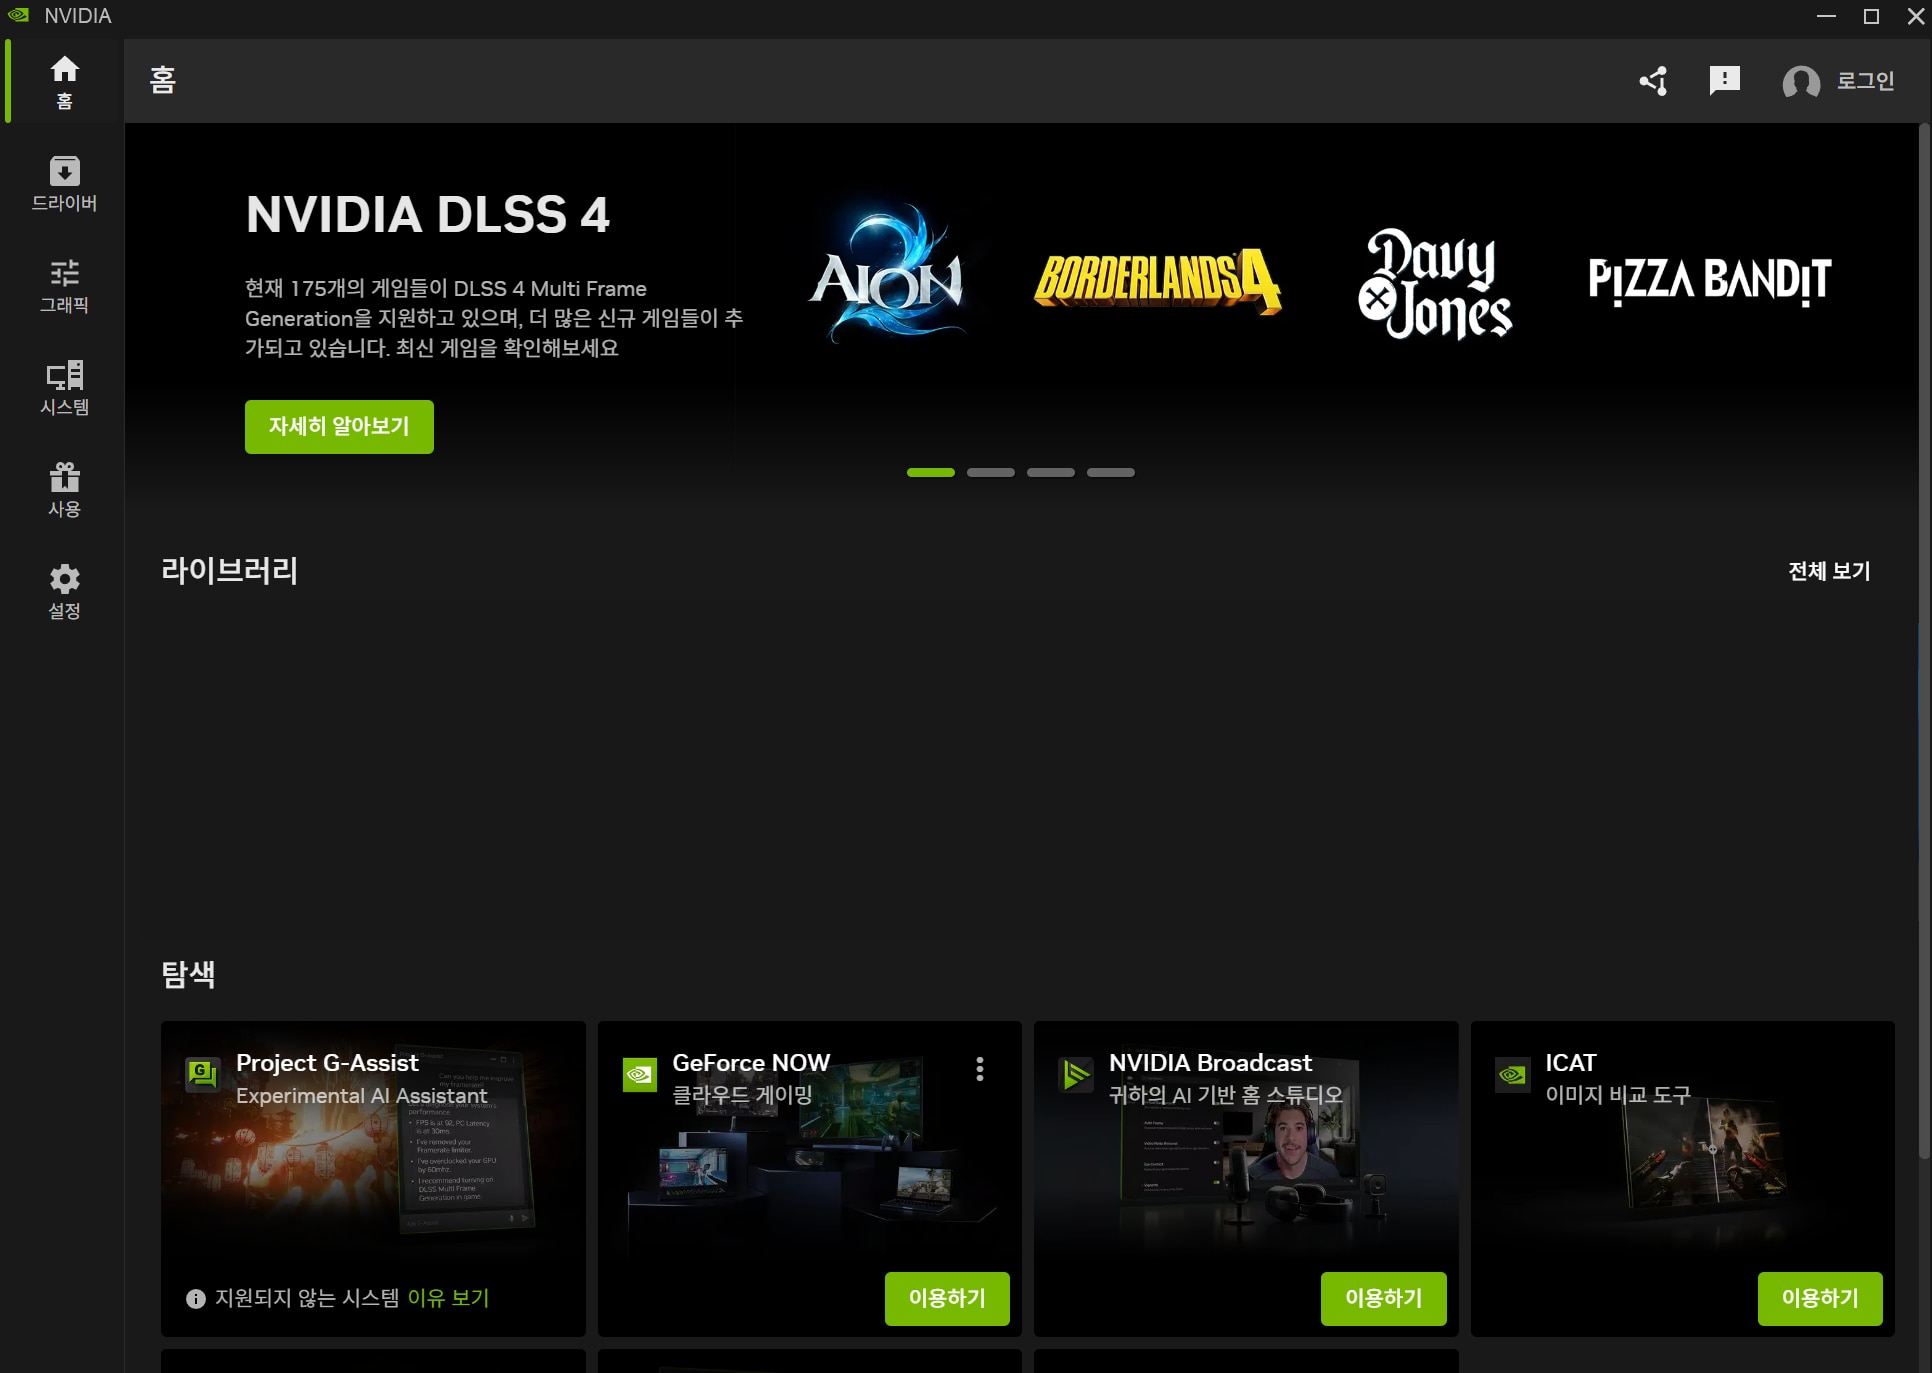The height and width of the screenshot is (1373, 1932).
Task: Click the vertical scrollbar on right edge
Action: click(1923, 640)
